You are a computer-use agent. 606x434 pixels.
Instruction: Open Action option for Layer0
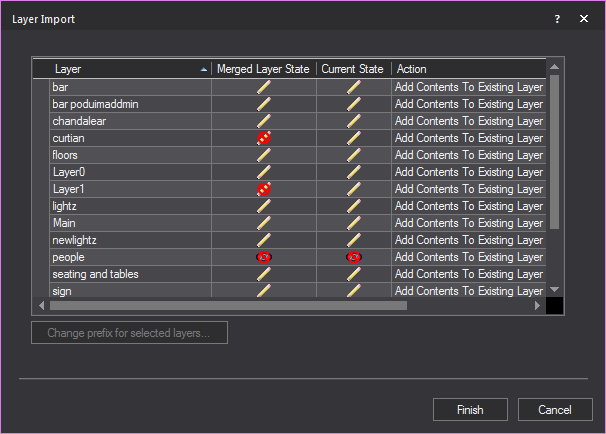tap(469, 172)
